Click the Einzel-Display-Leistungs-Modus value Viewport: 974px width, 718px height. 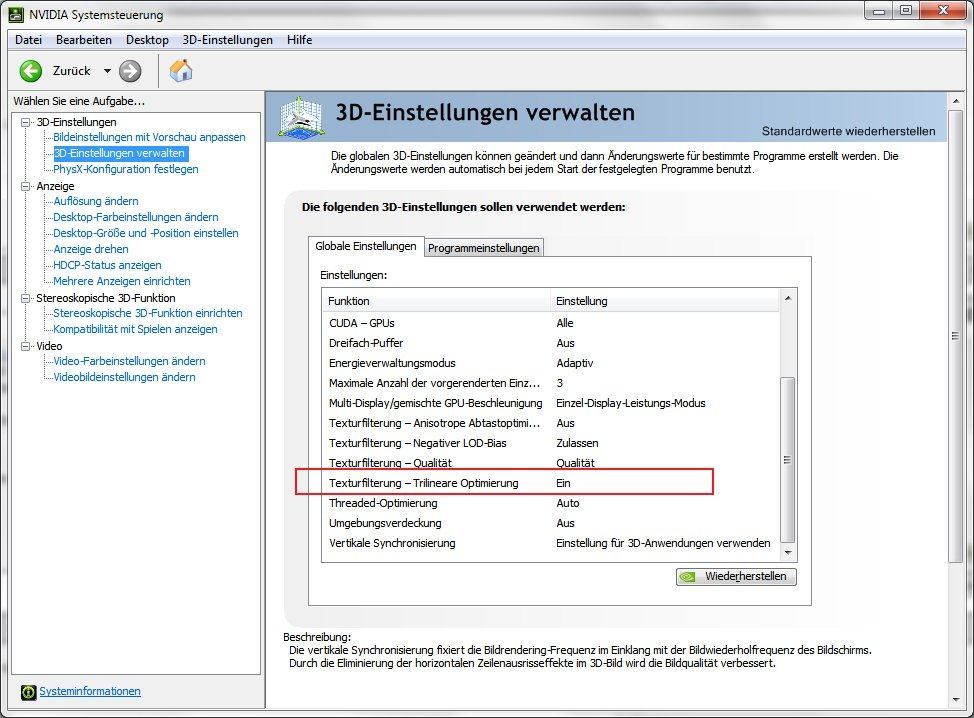pyautogui.click(x=630, y=403)
